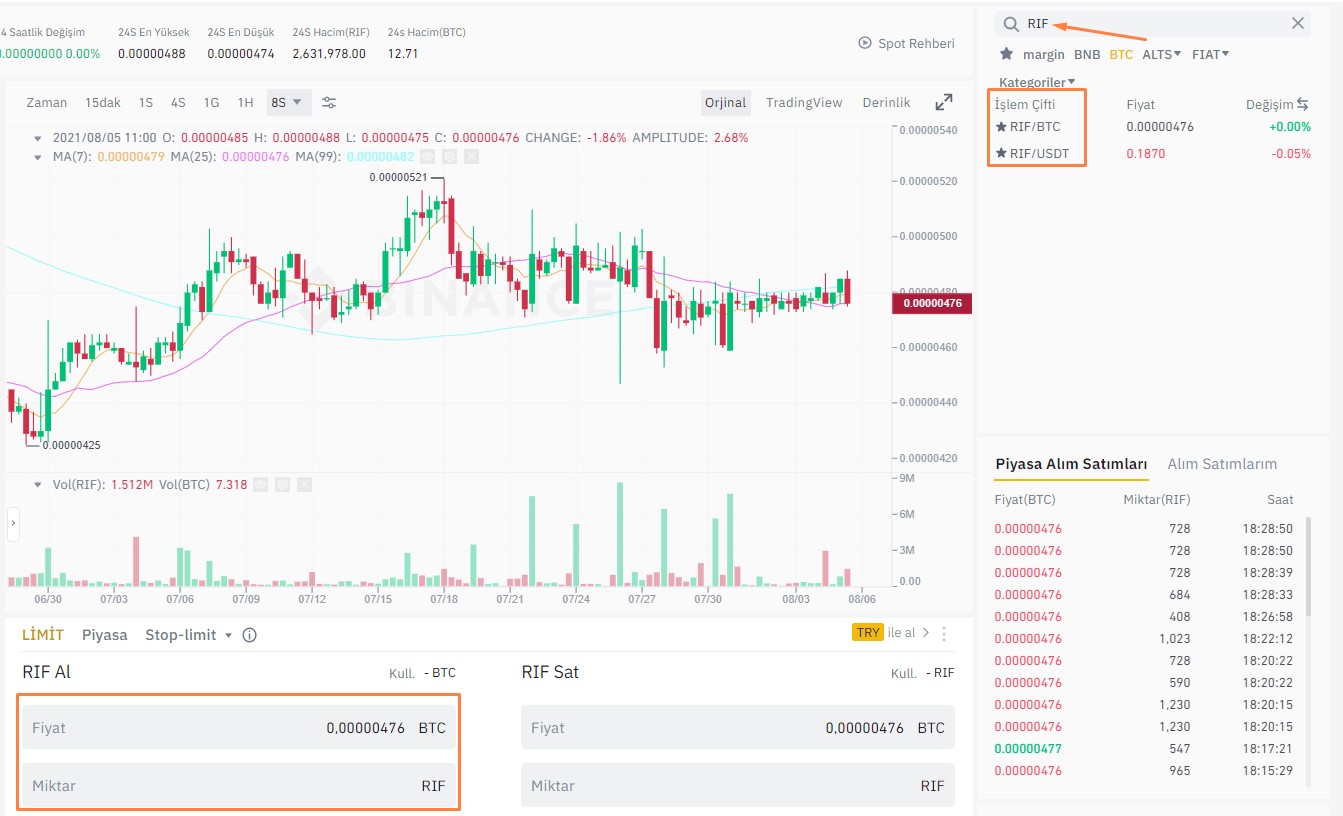Open the Spot Rehberi play icon
The width and height of the screenshot is (1343, 816).
(865, 43)
